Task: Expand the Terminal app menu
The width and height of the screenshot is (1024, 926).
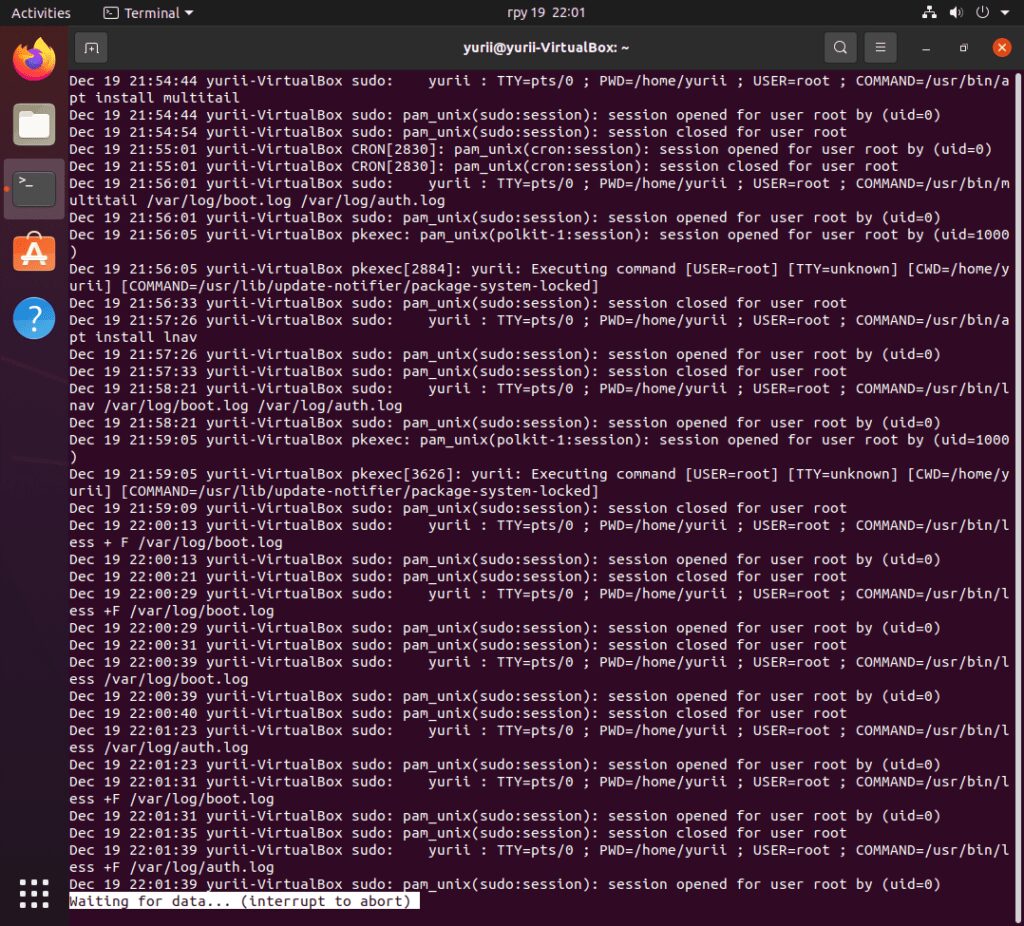Action: (x=148, y=13)
